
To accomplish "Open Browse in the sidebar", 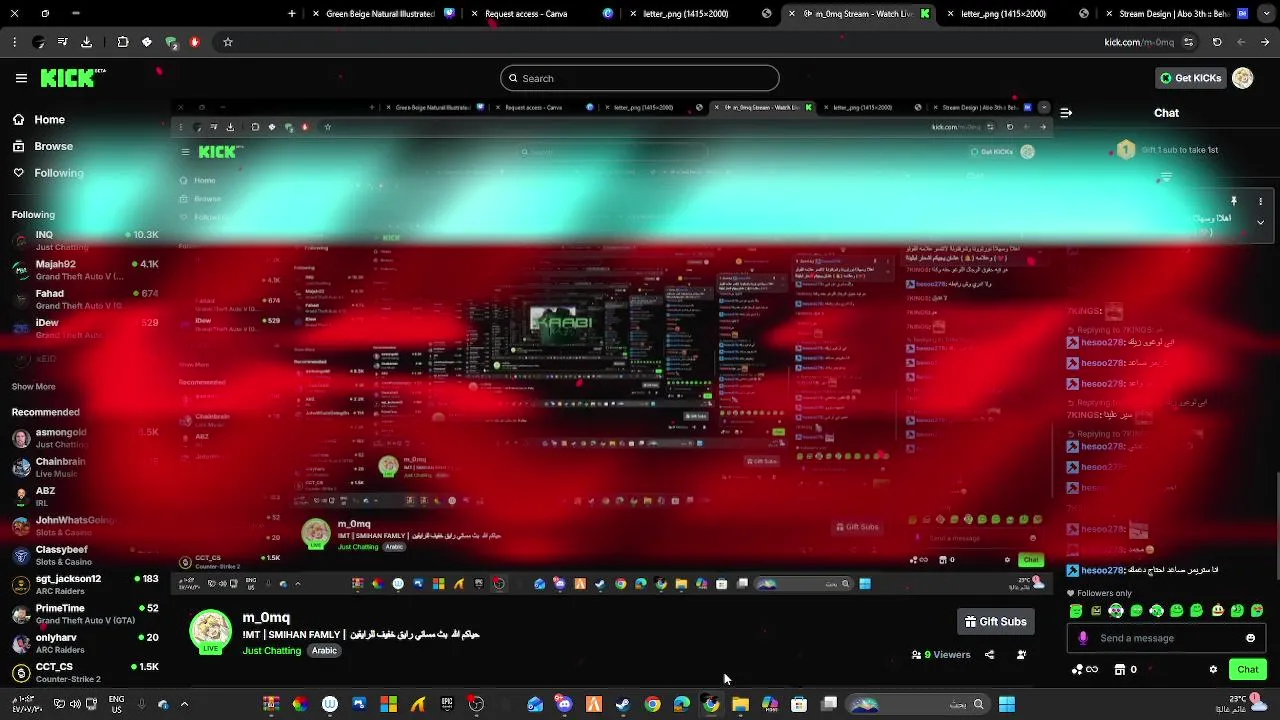I will (x=43, y=146).
